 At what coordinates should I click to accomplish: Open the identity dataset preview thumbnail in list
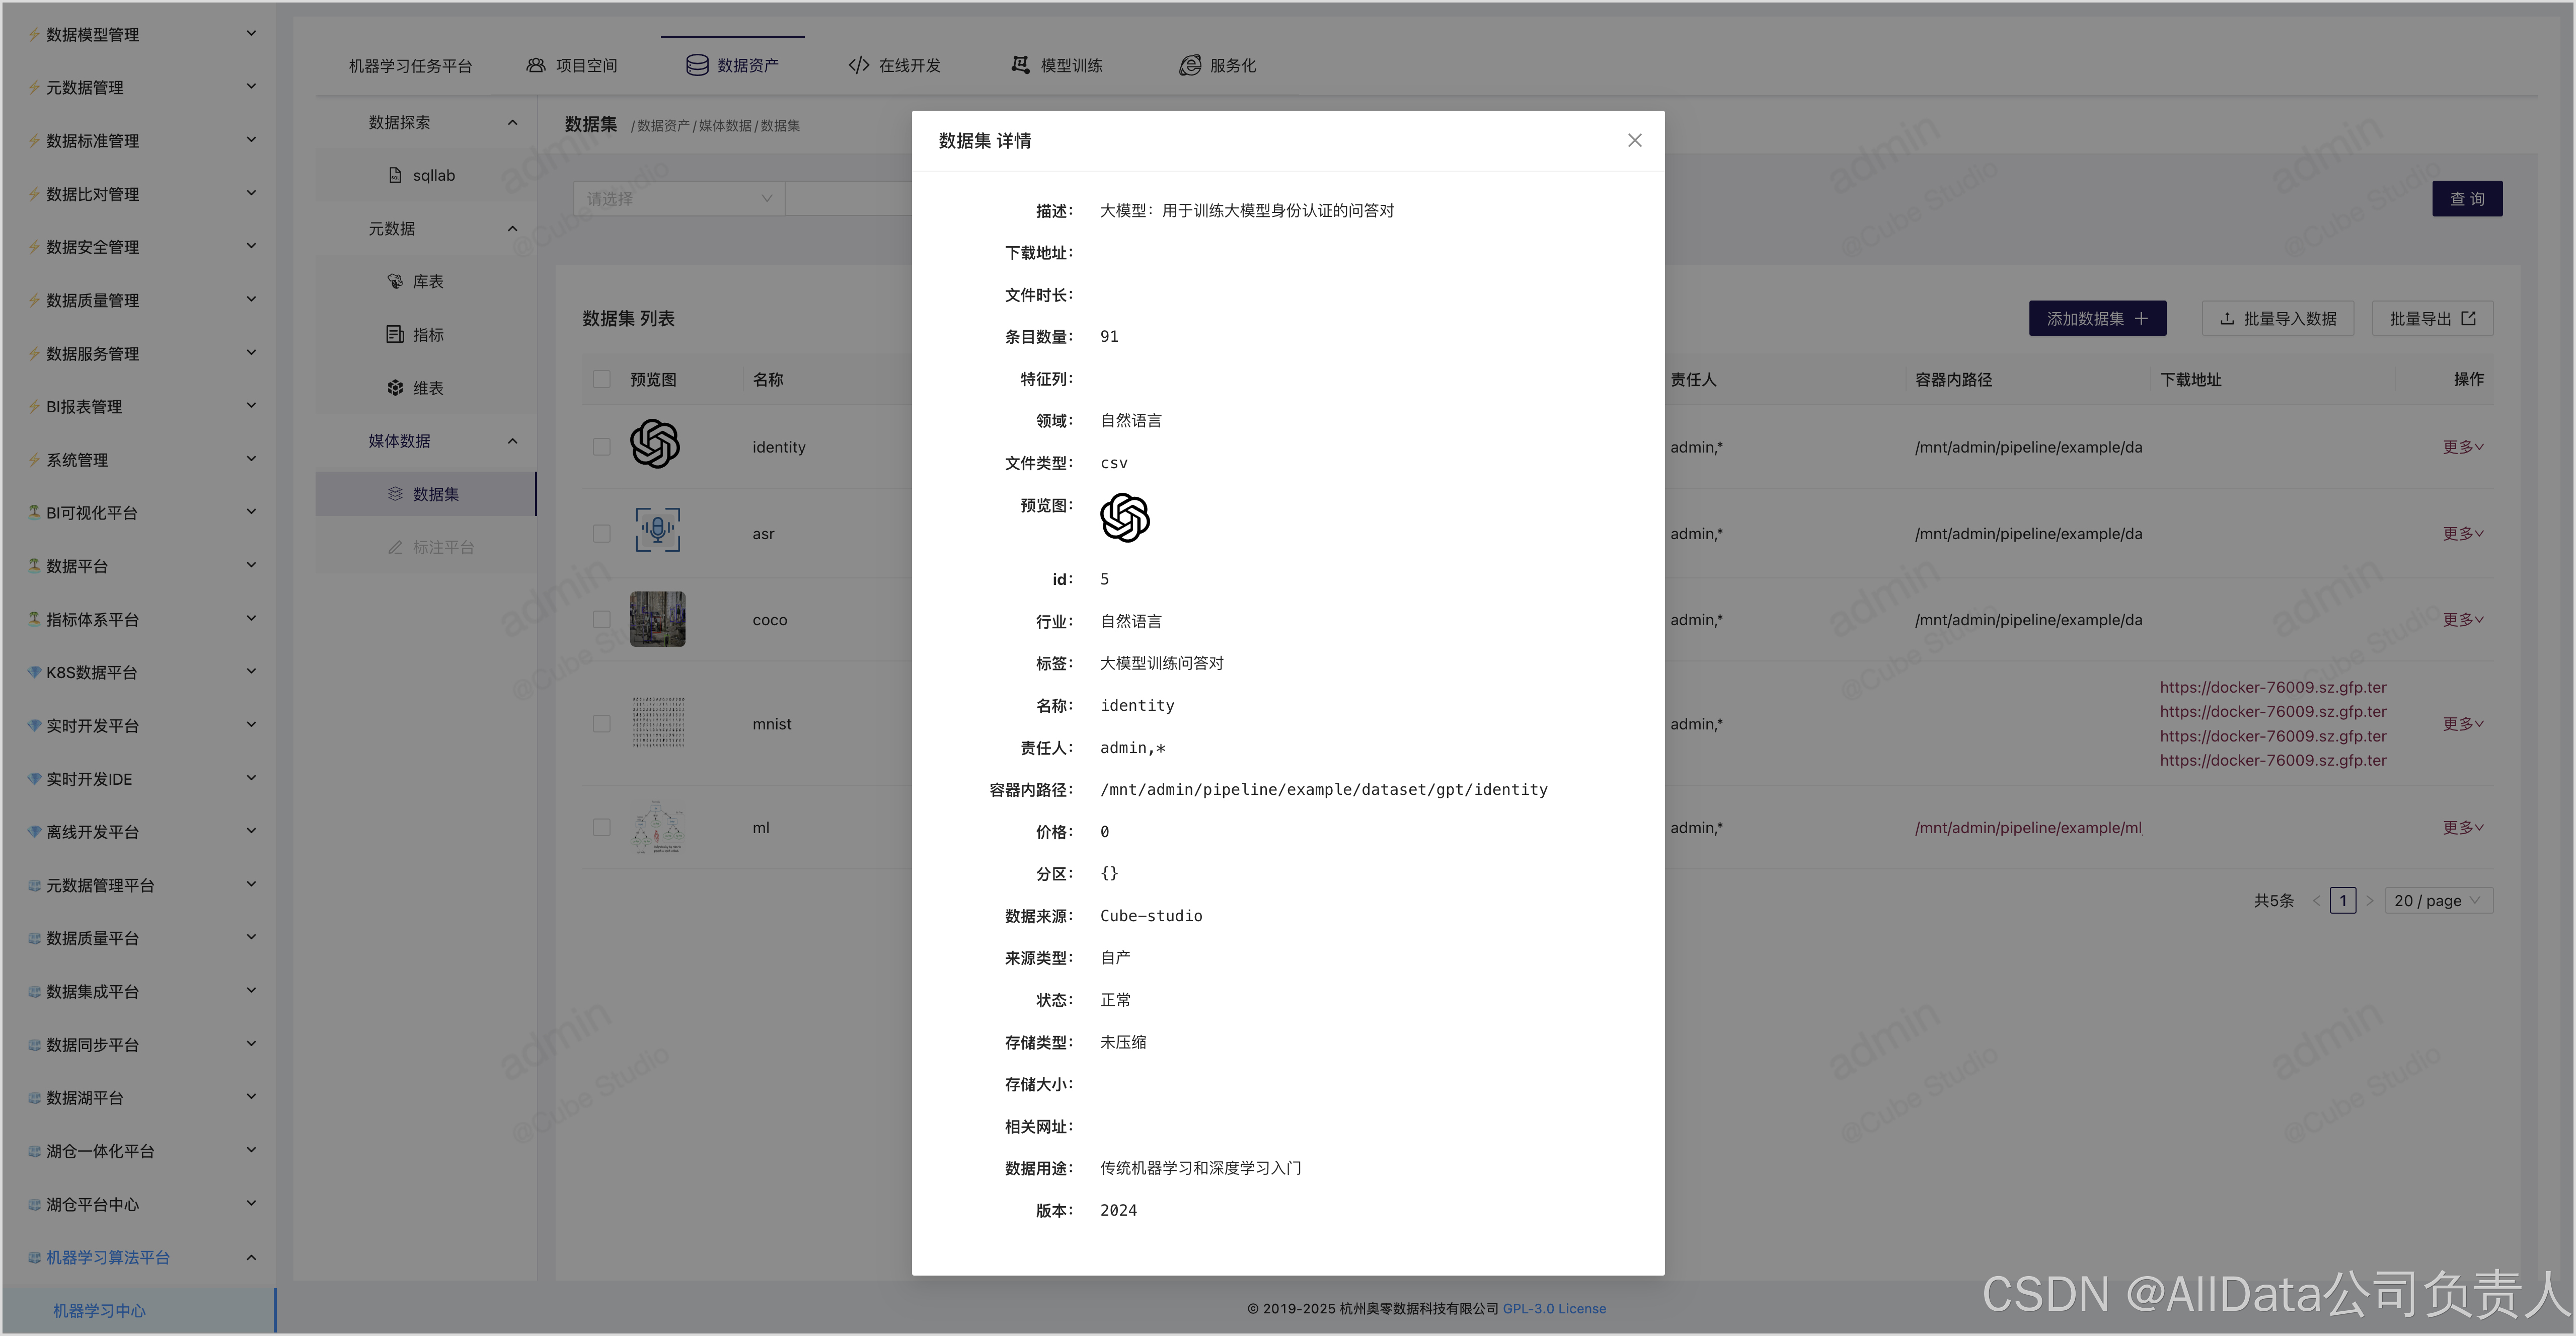655,444
